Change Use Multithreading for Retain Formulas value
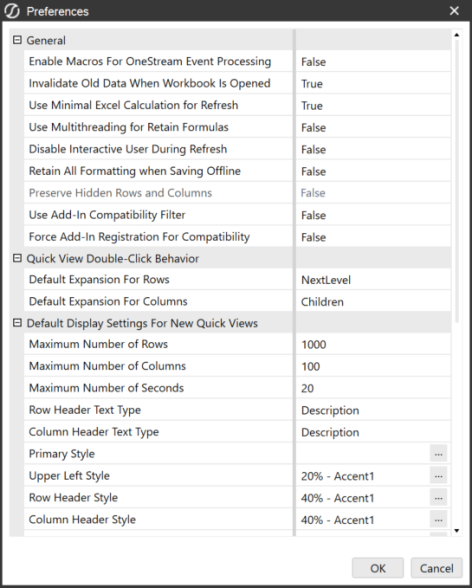 (x=373, y=127)
